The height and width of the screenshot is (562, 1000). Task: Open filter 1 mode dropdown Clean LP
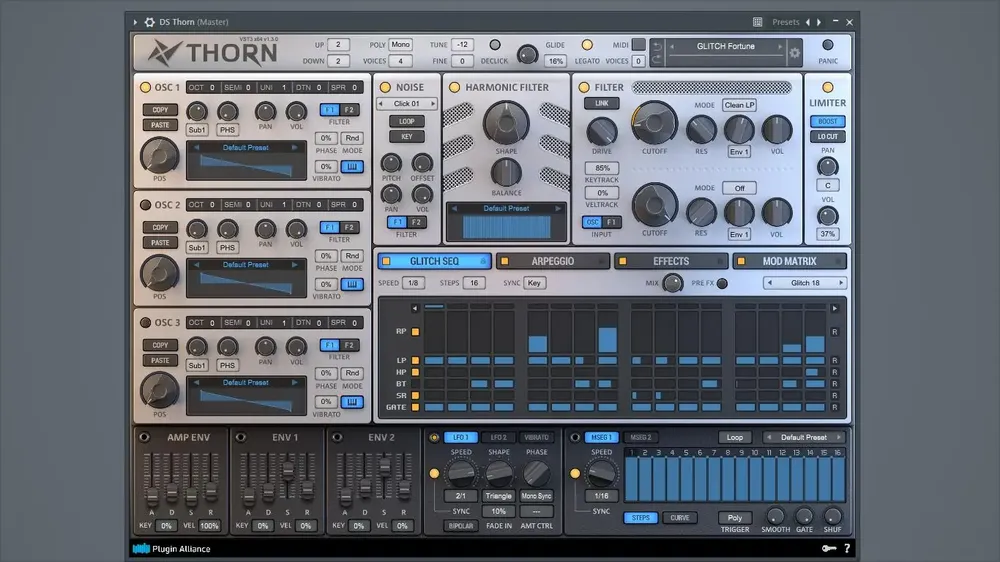point(739,105)
